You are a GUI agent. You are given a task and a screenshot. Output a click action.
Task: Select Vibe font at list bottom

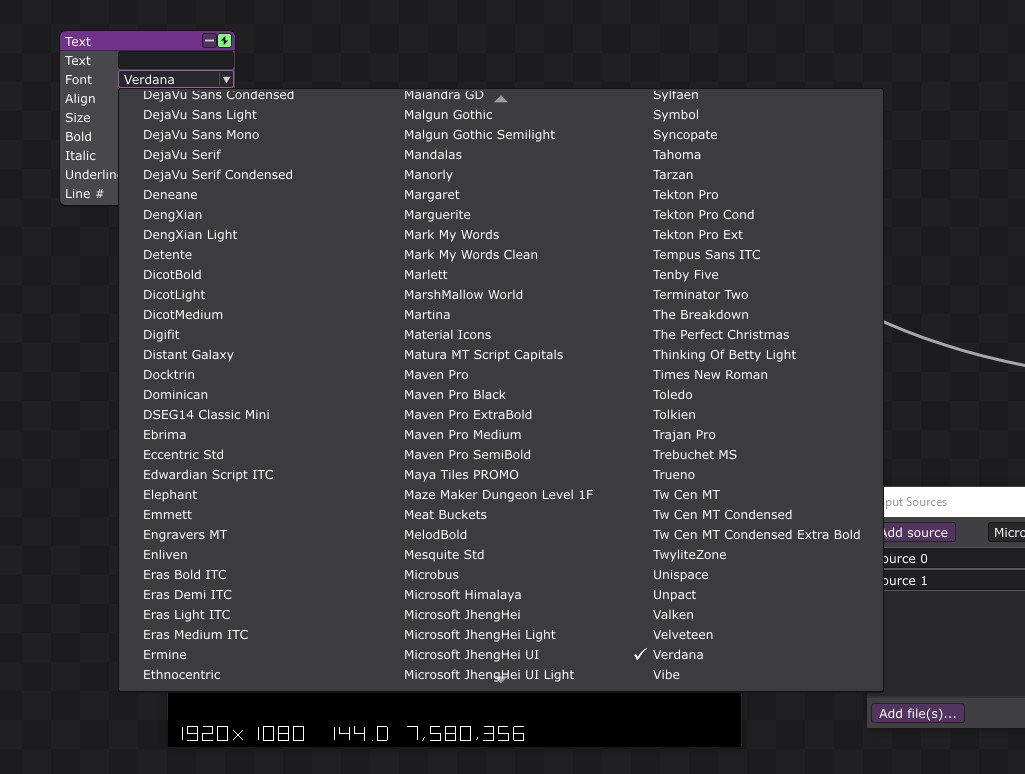point(665,675)
